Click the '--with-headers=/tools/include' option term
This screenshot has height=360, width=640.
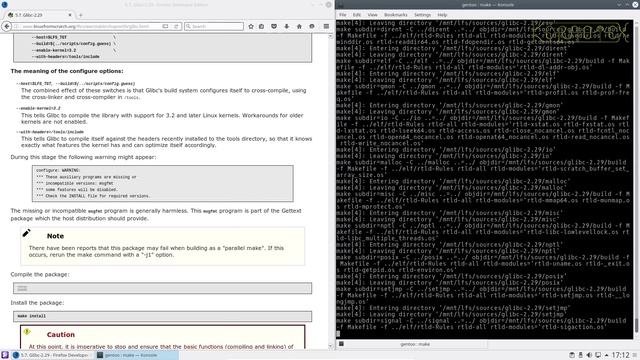tap(50, 132)
